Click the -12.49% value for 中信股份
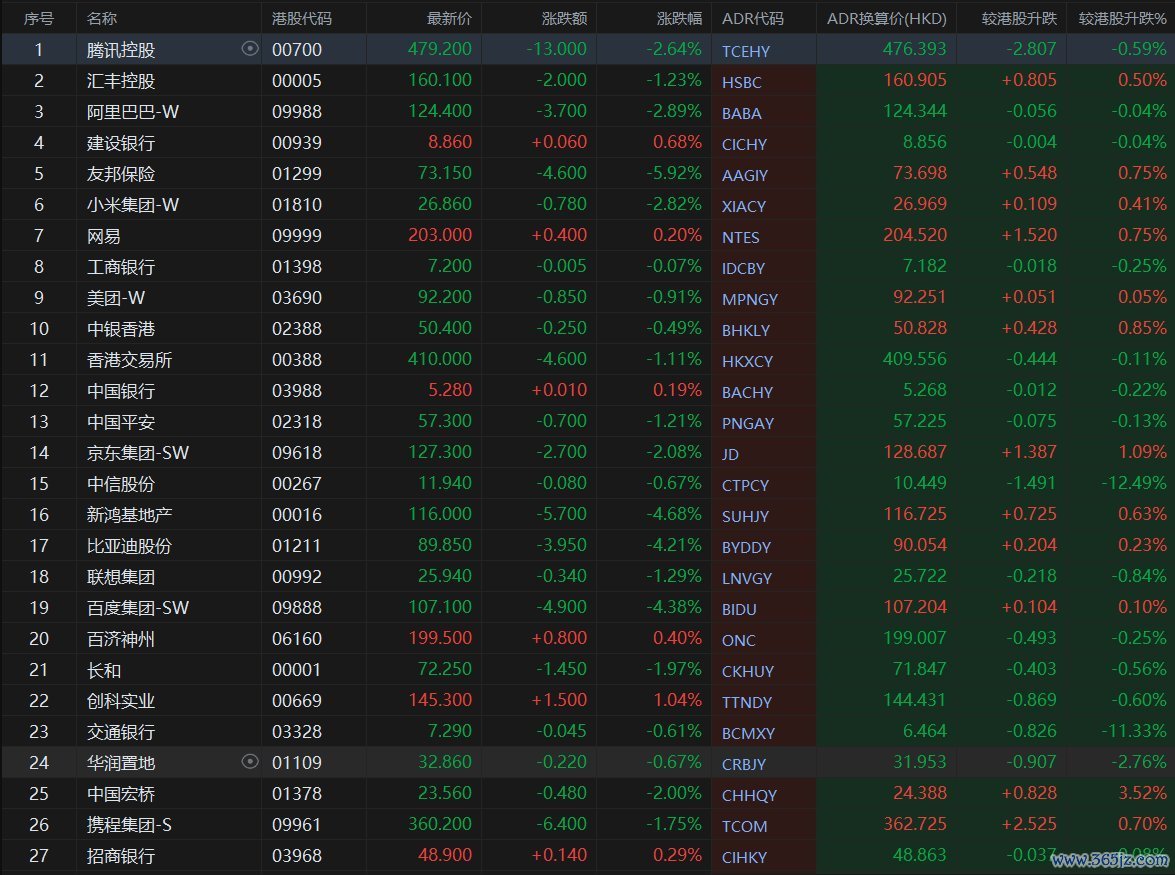The width and height of the screenshot is (1175, 875). point(1134,483)
